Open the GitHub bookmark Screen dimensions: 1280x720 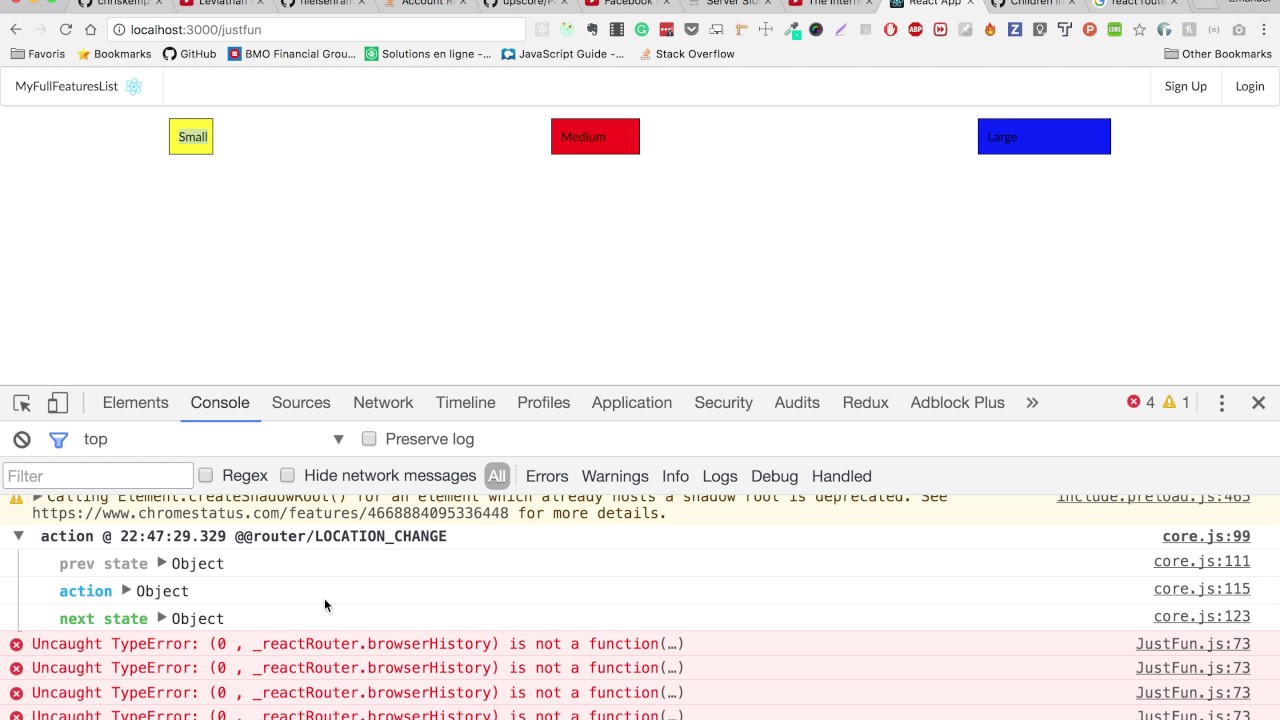click(190, 54)
